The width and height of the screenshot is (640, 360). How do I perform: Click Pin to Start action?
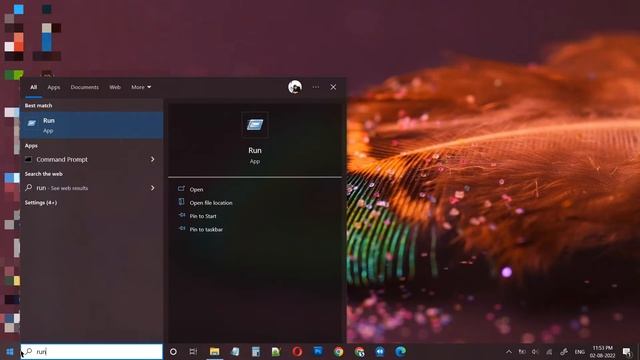pos(203,216)
